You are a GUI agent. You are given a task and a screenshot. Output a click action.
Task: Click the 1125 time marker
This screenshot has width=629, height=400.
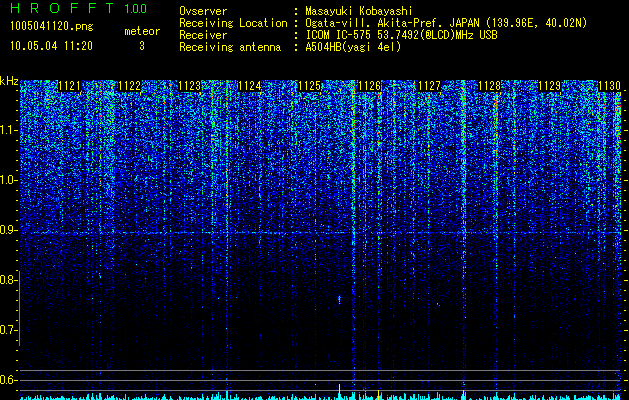pyautogui.click(x=310, y=86)
